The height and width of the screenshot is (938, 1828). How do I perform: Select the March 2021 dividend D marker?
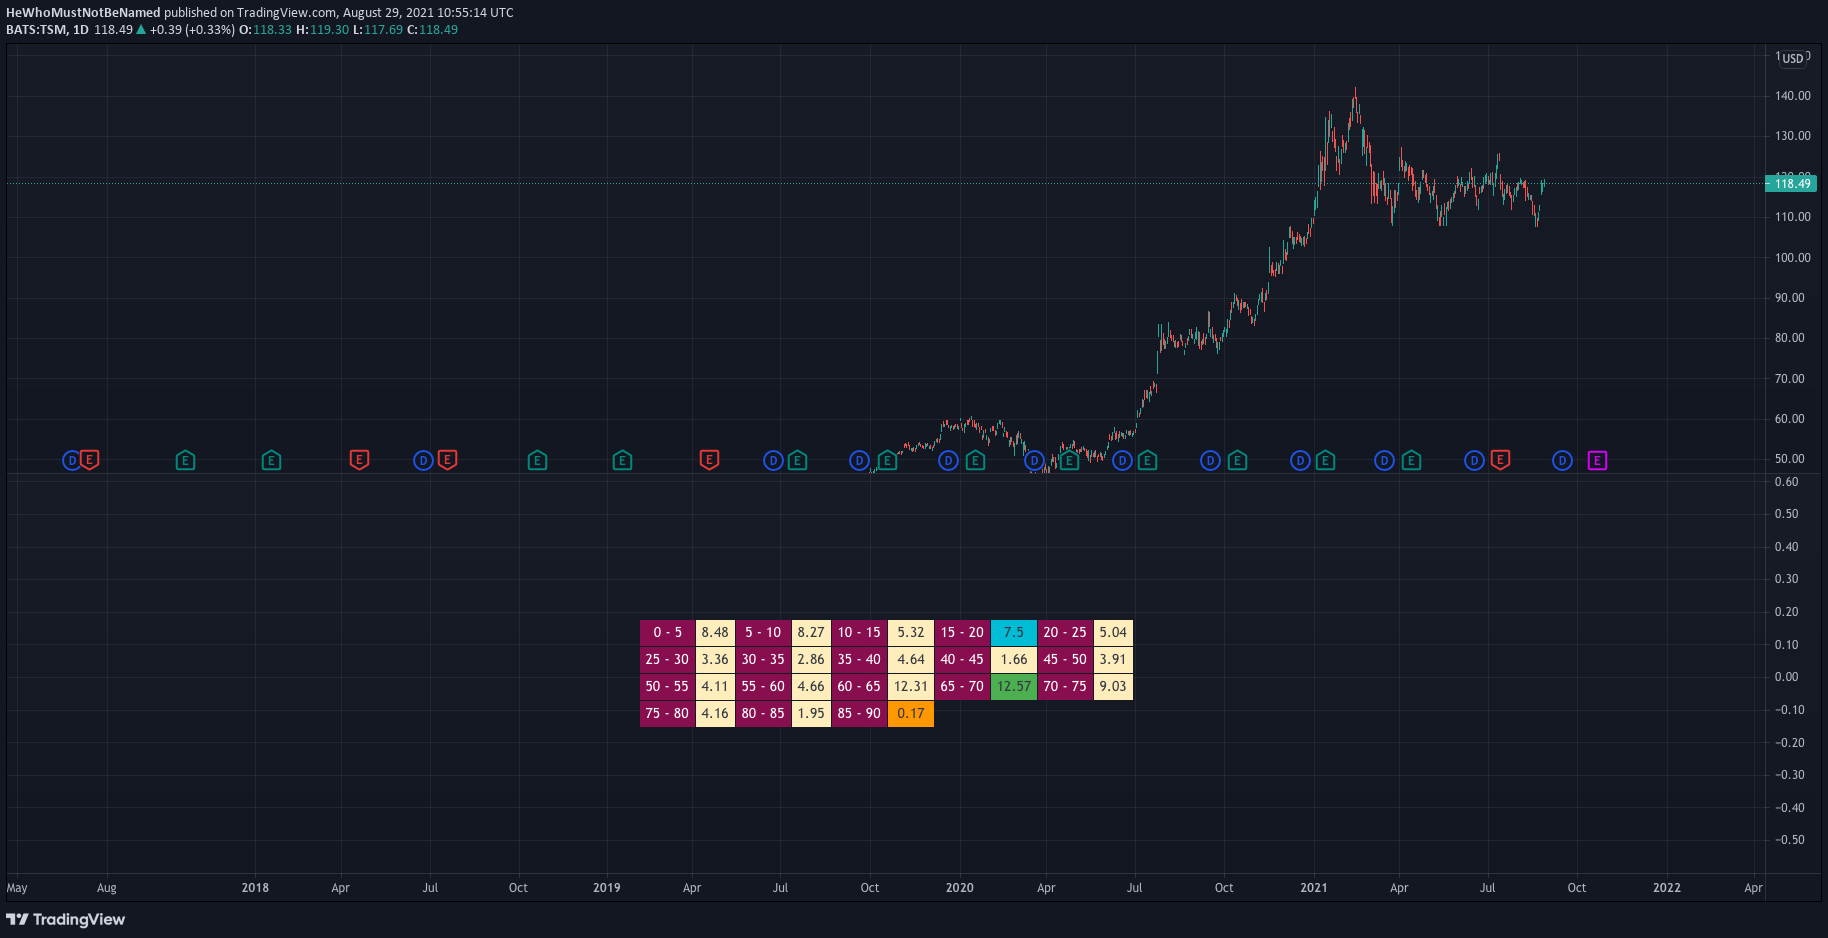point(1384,461)
